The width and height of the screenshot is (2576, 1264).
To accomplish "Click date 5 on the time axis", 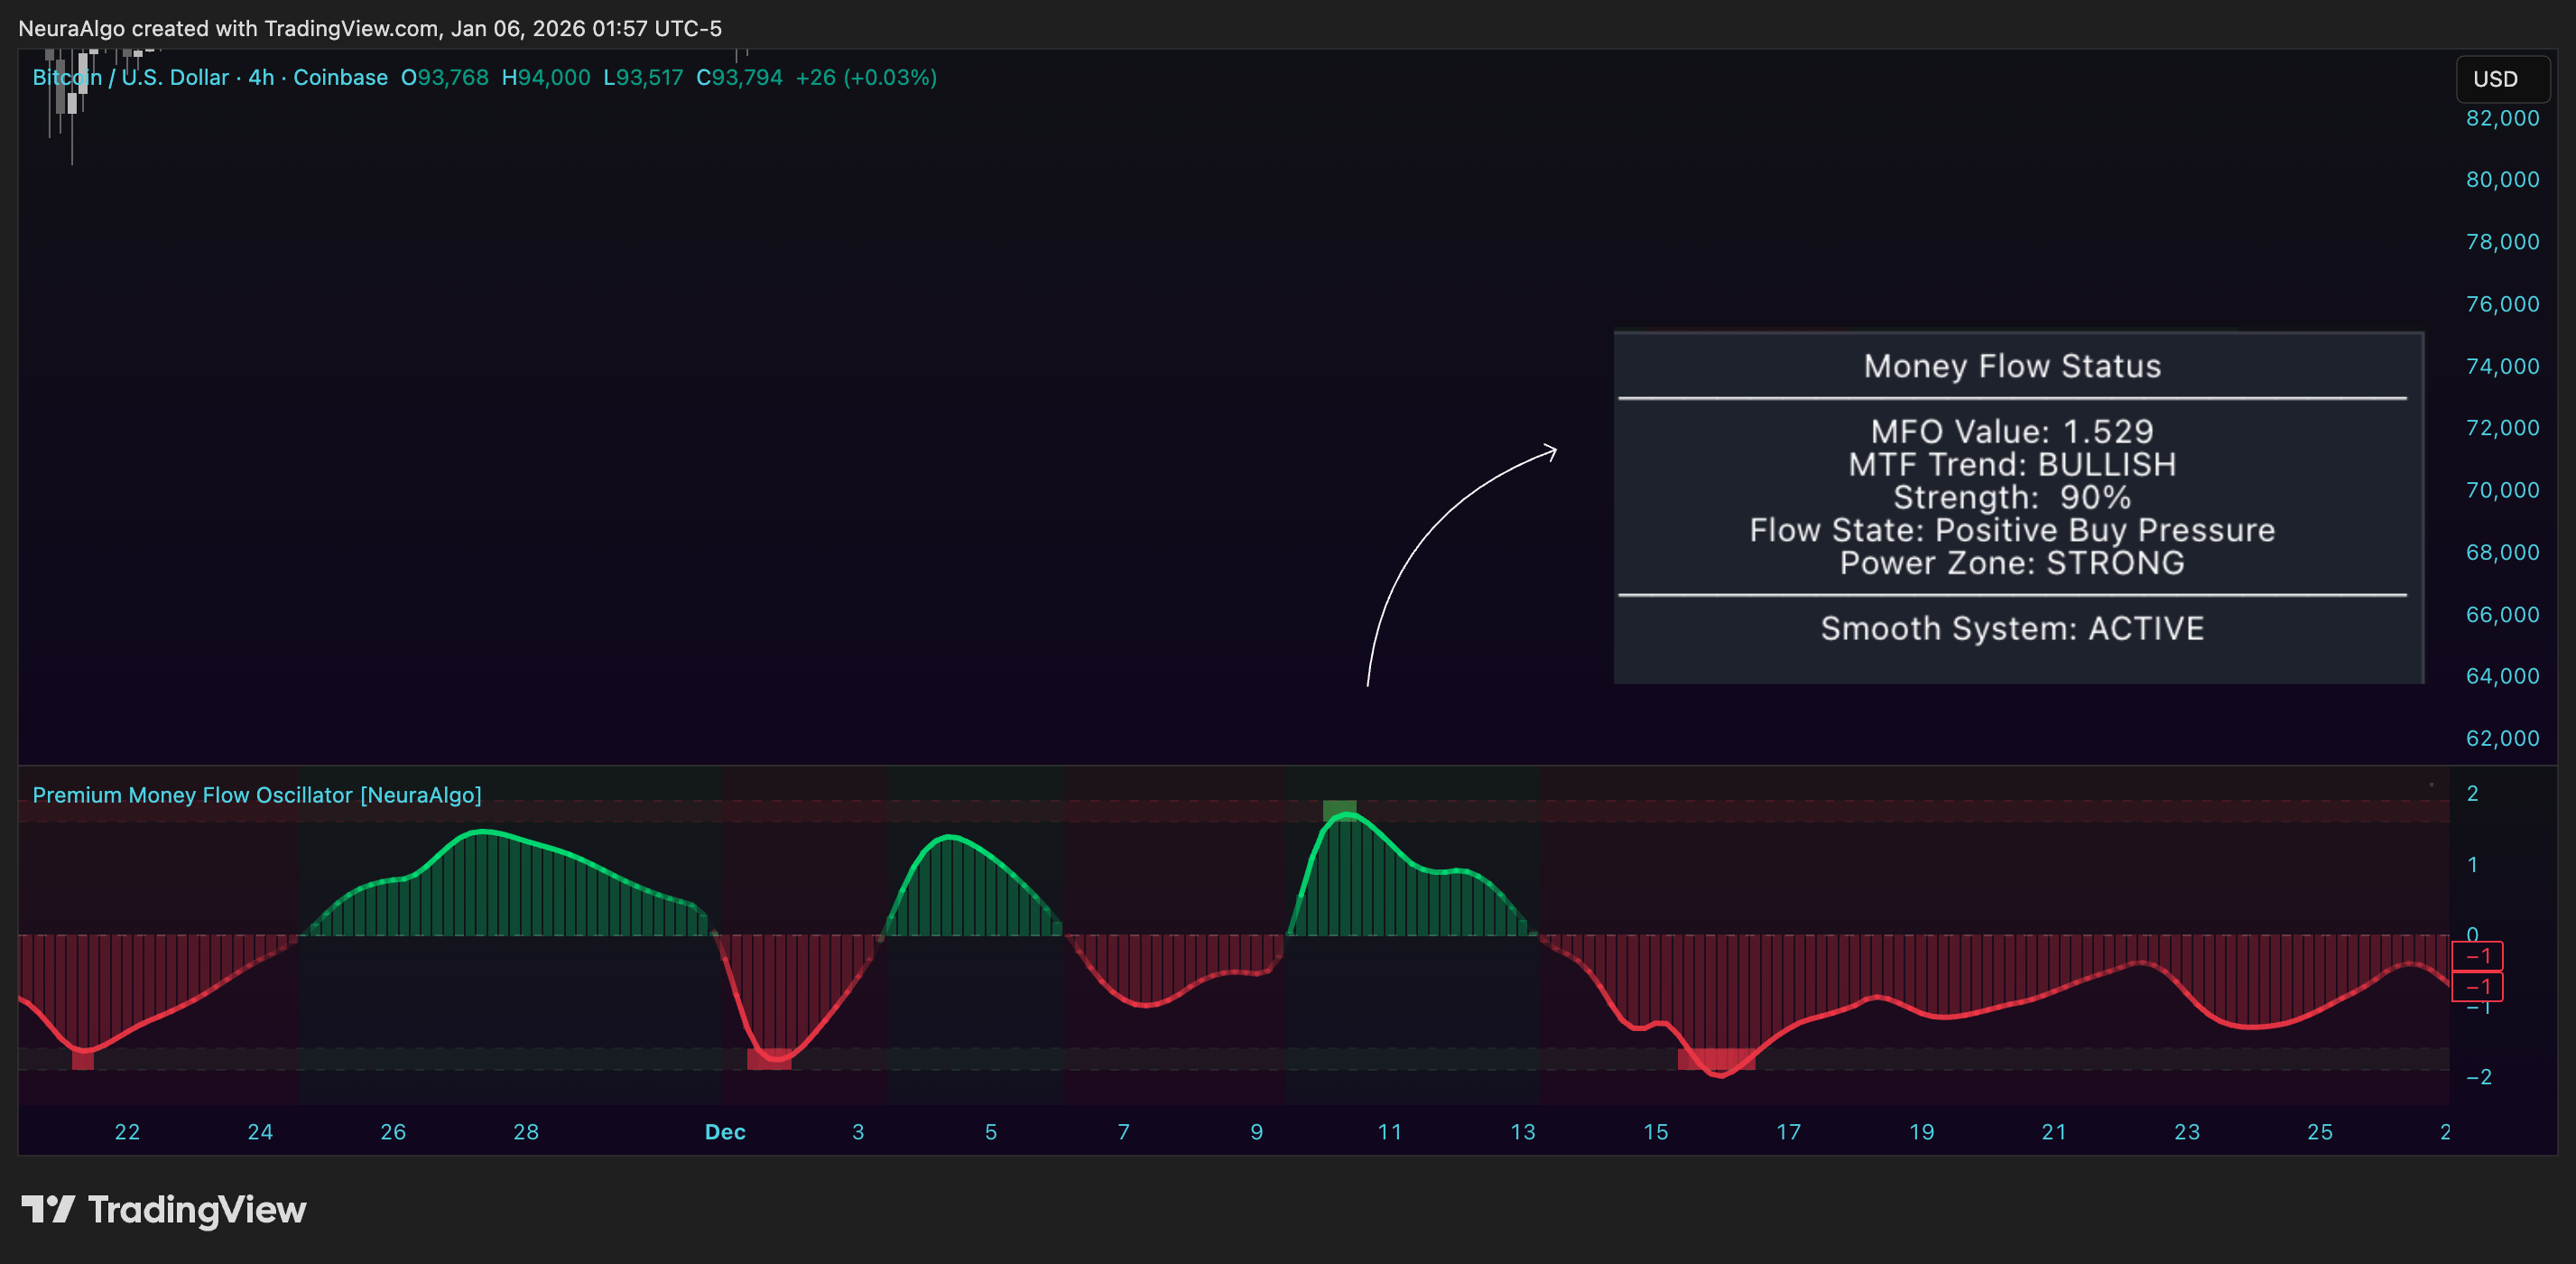I will (x=991, y=1132).
